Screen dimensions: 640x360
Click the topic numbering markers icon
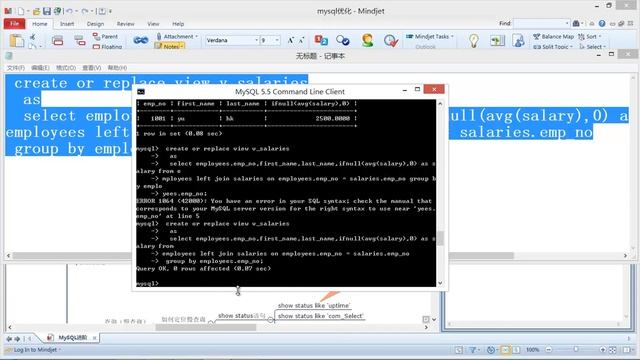[321, 40]
